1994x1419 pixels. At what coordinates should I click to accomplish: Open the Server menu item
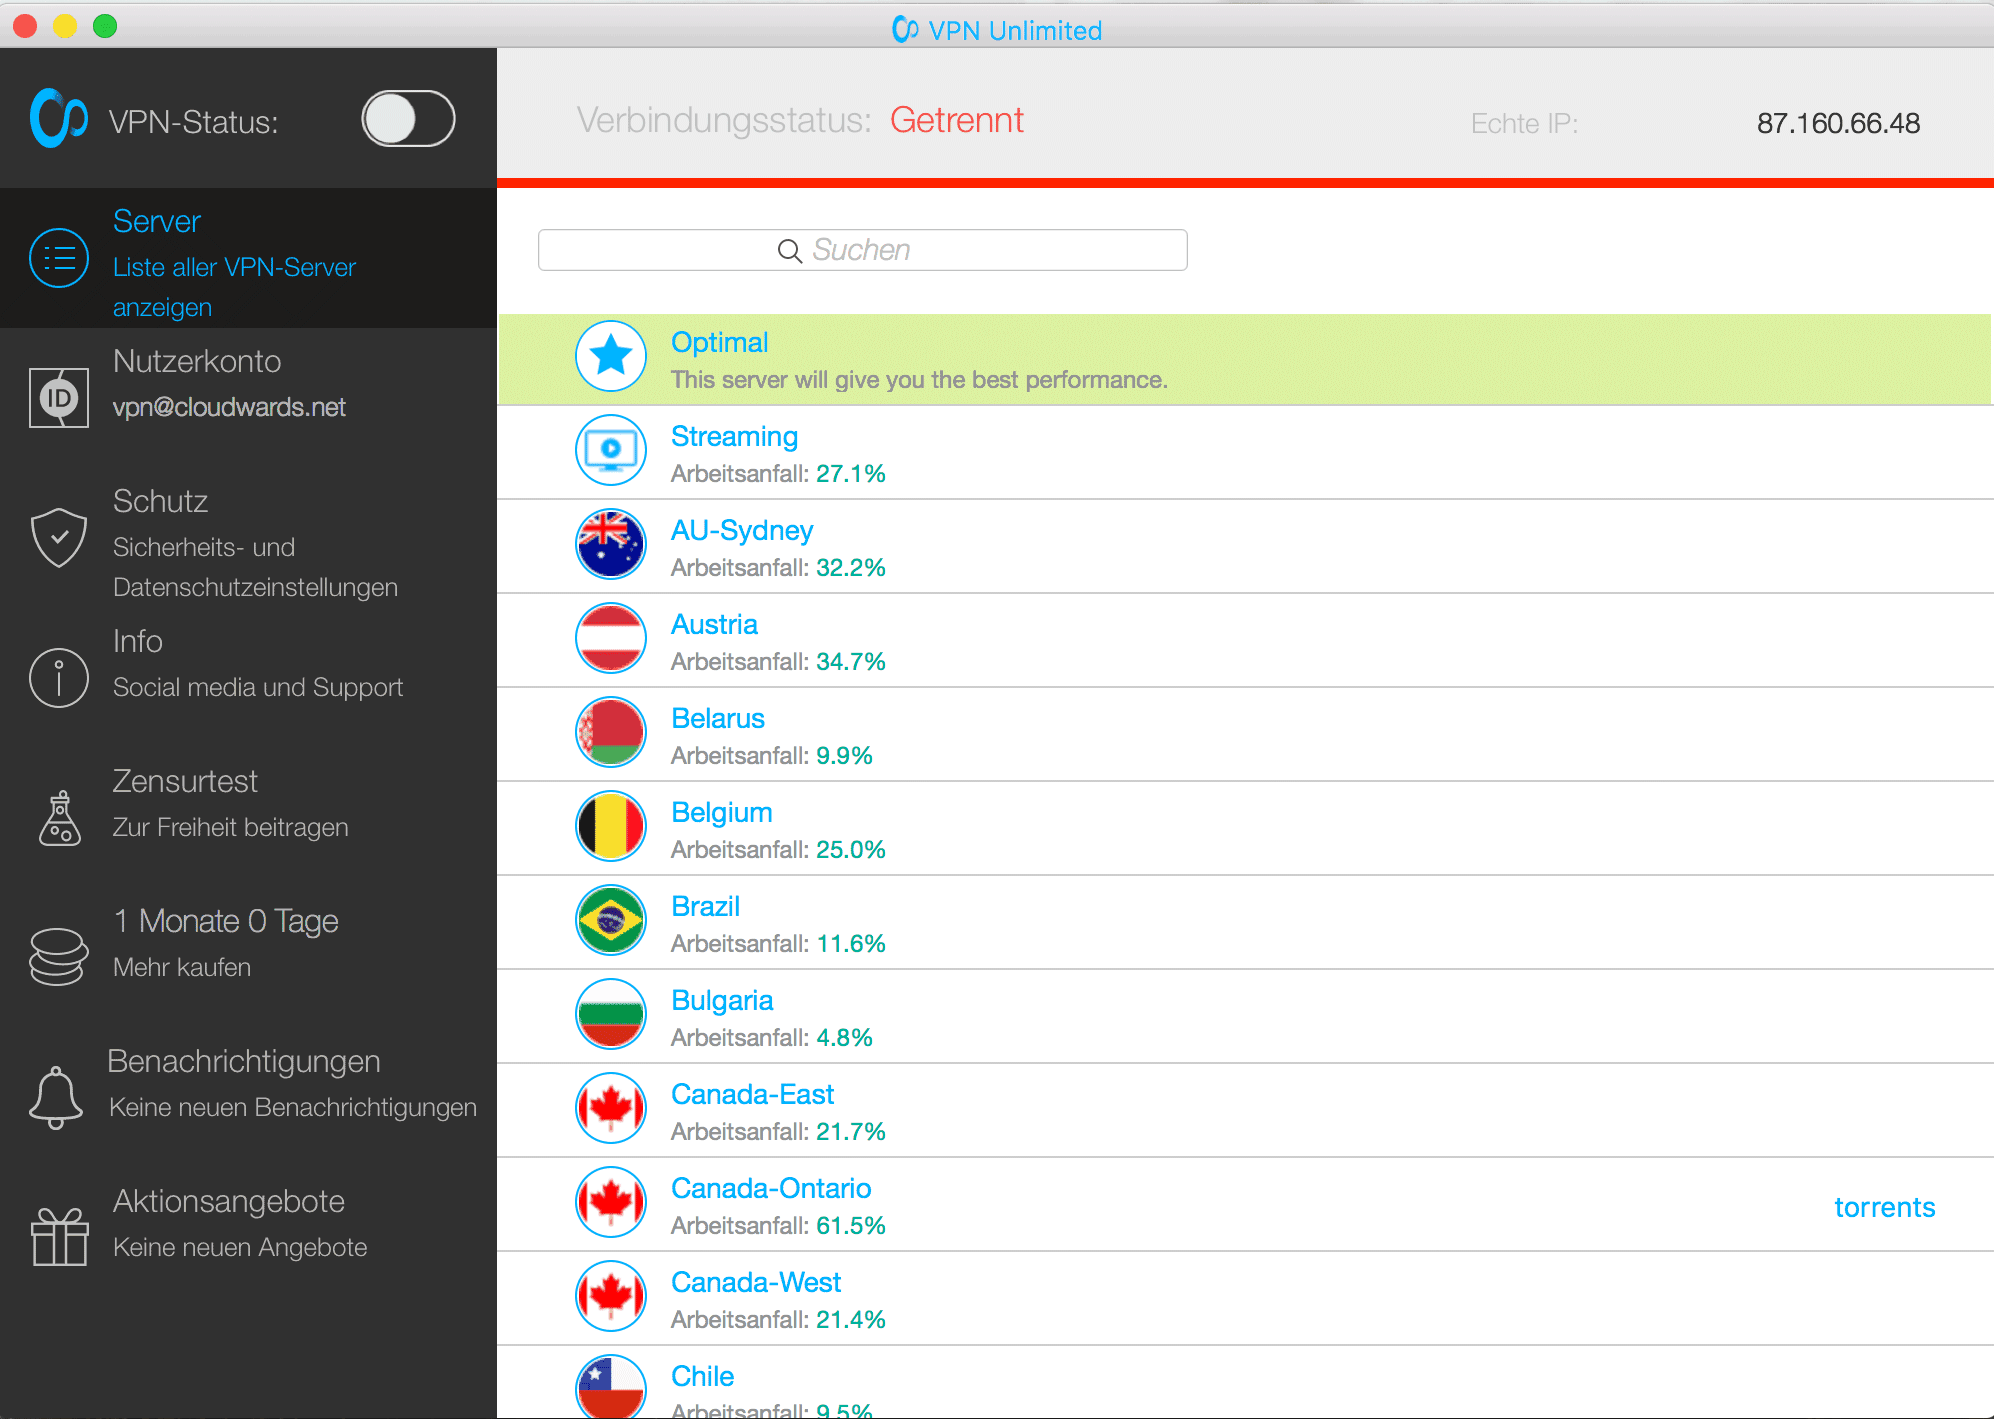point(248,258)
